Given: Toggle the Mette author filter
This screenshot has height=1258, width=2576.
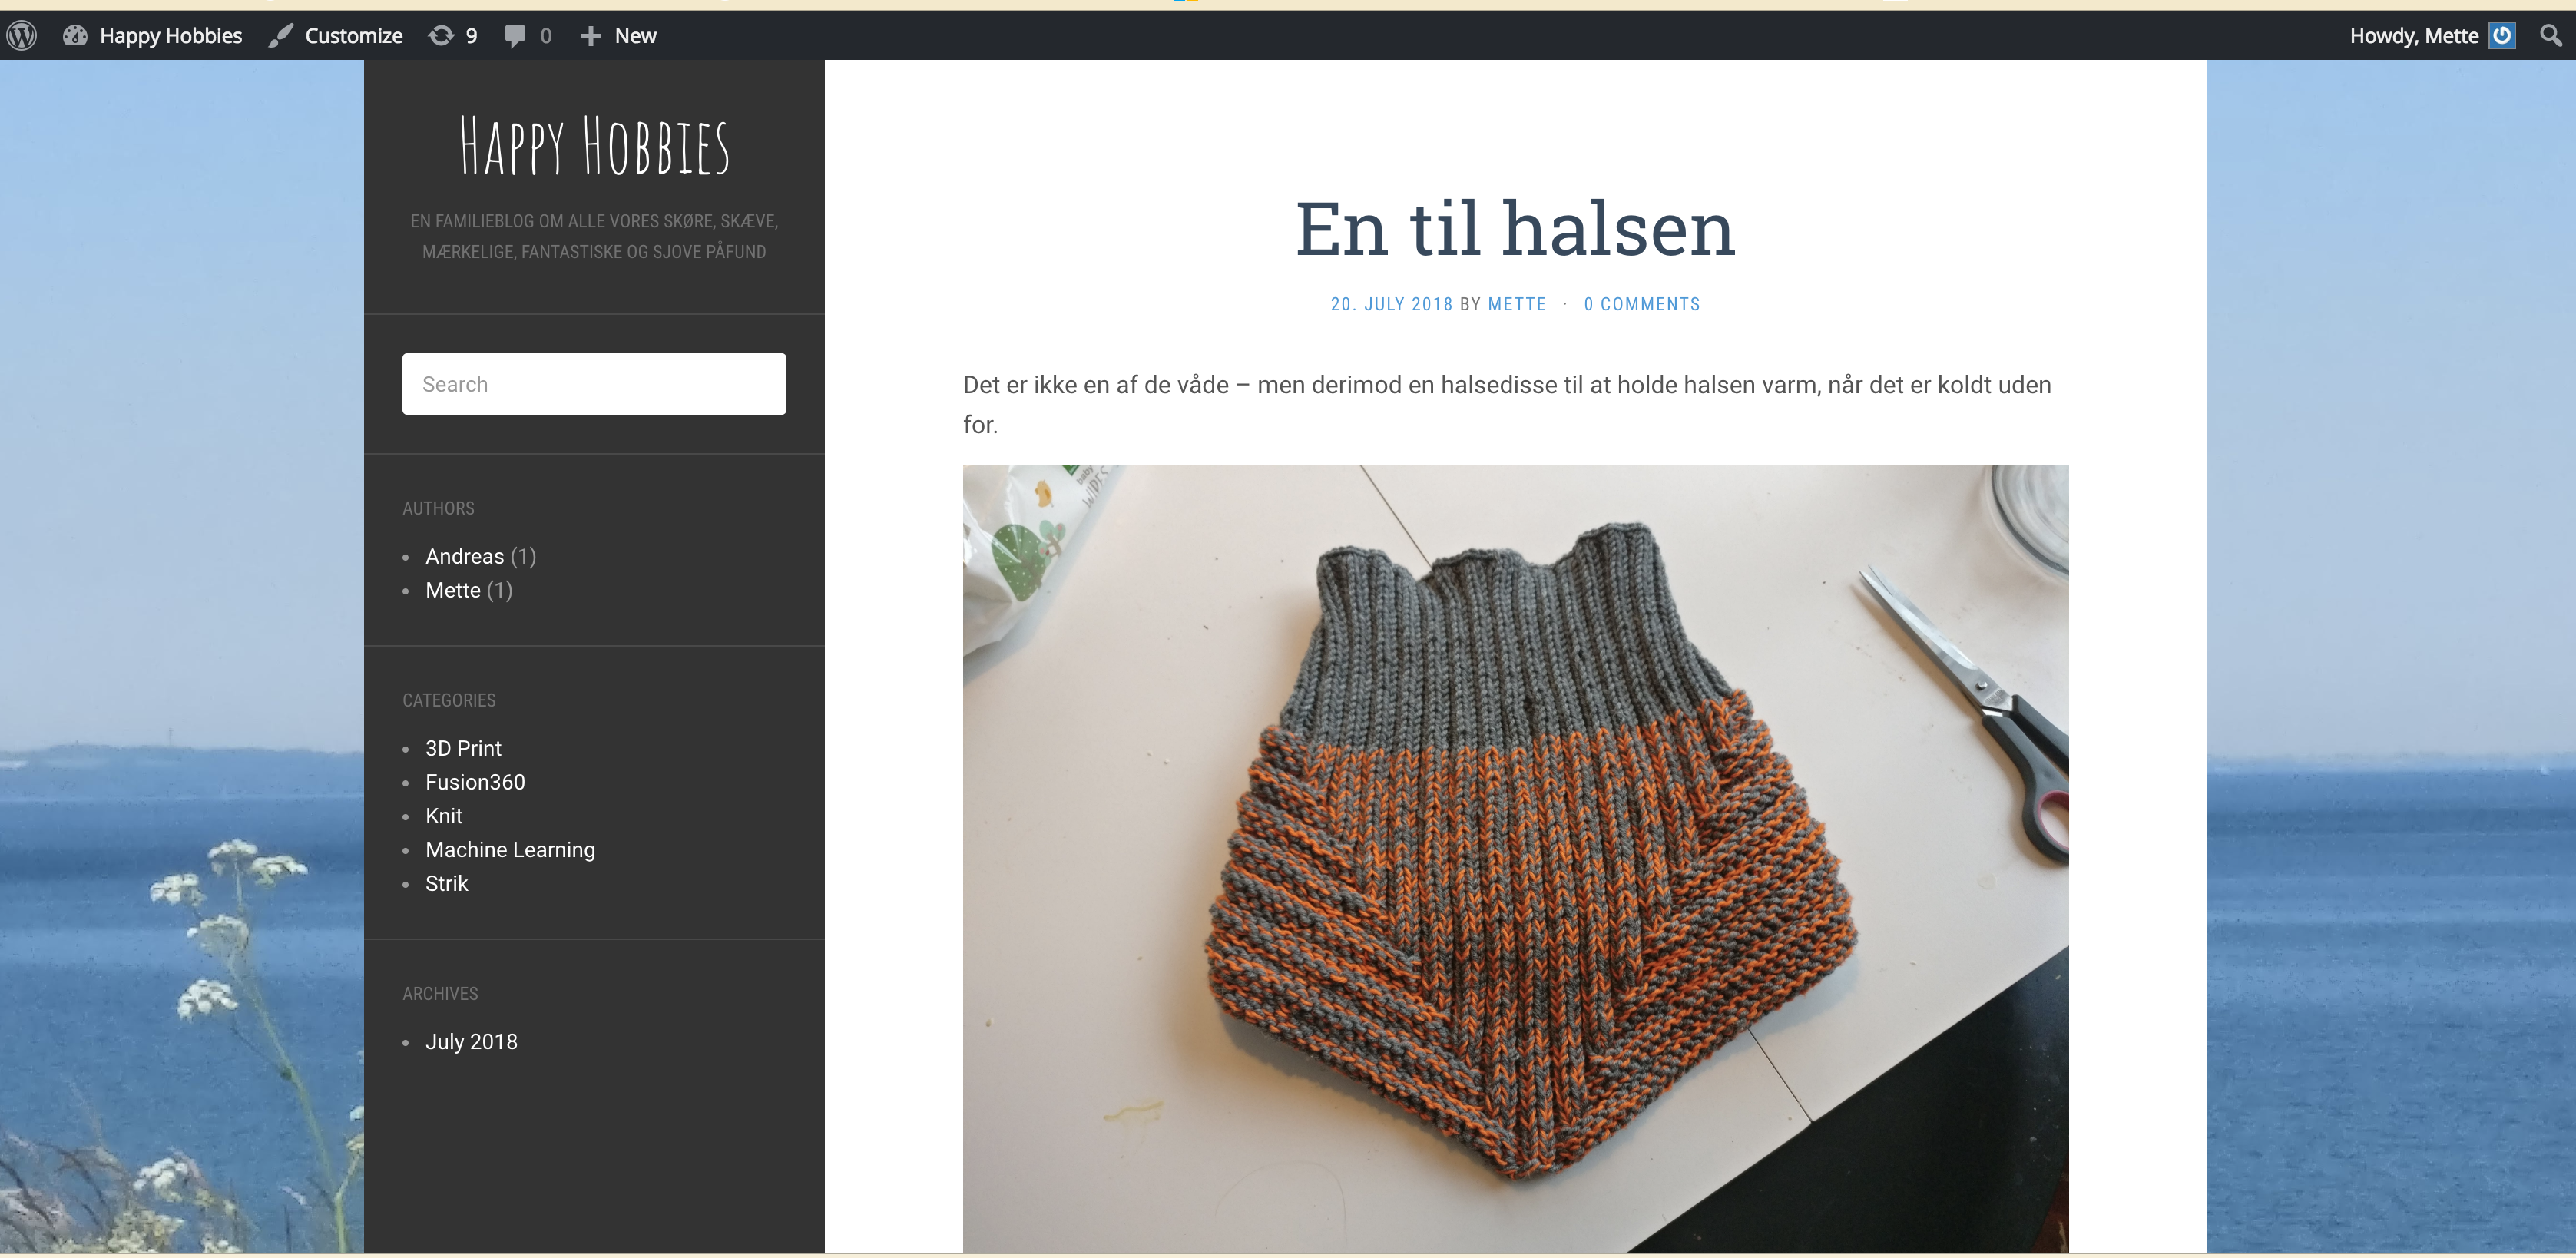Looking at the screenshot, I should [453, 590].
